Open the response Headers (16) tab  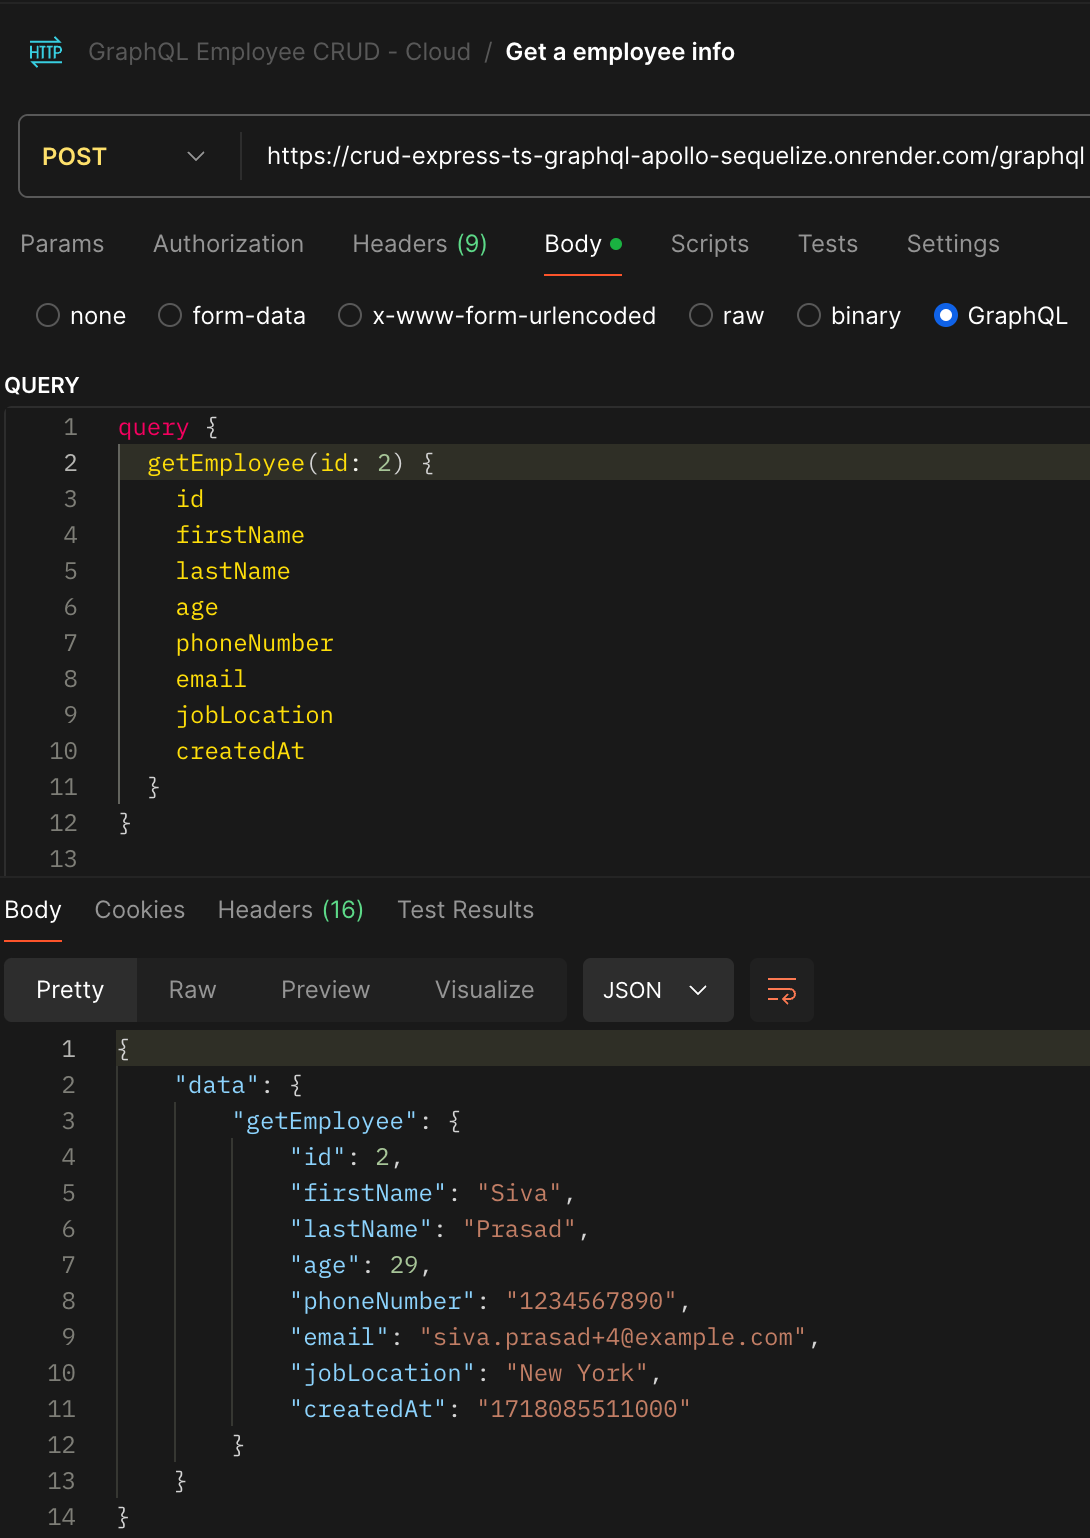pyautogui.click(x=291, y=910)
